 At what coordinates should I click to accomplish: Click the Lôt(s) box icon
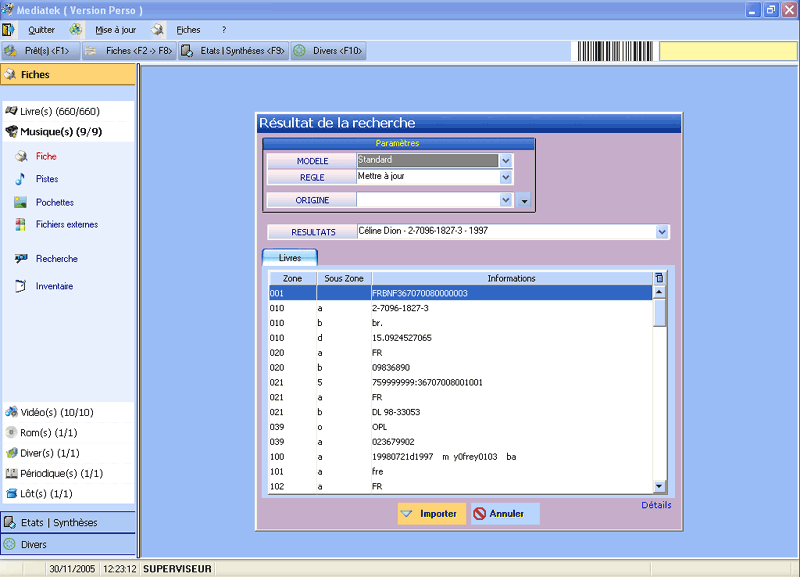click(x=11, y=493)
